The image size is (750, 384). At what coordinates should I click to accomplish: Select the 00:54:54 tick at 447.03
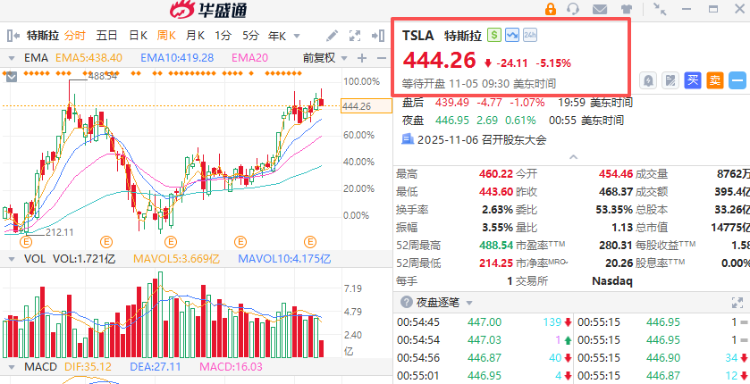click(484, 340)
